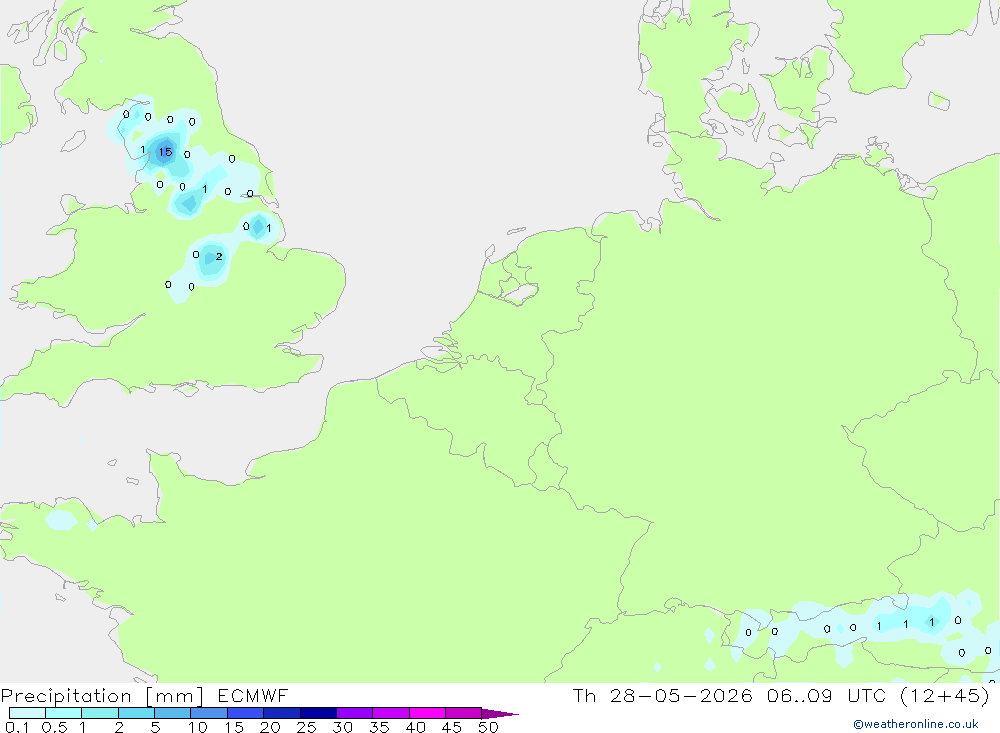Viewport: 1000px width, 733px height.
Task: Click the legend label '45'
Action: [x=452, y=727]
